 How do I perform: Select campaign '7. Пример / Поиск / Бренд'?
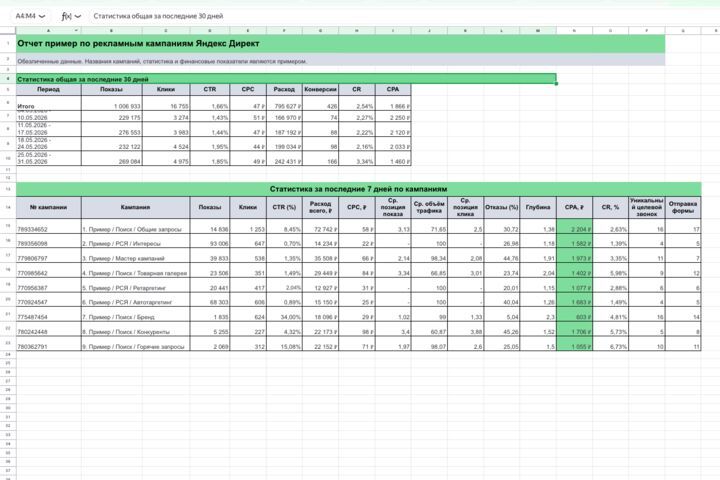coord(135,314)
